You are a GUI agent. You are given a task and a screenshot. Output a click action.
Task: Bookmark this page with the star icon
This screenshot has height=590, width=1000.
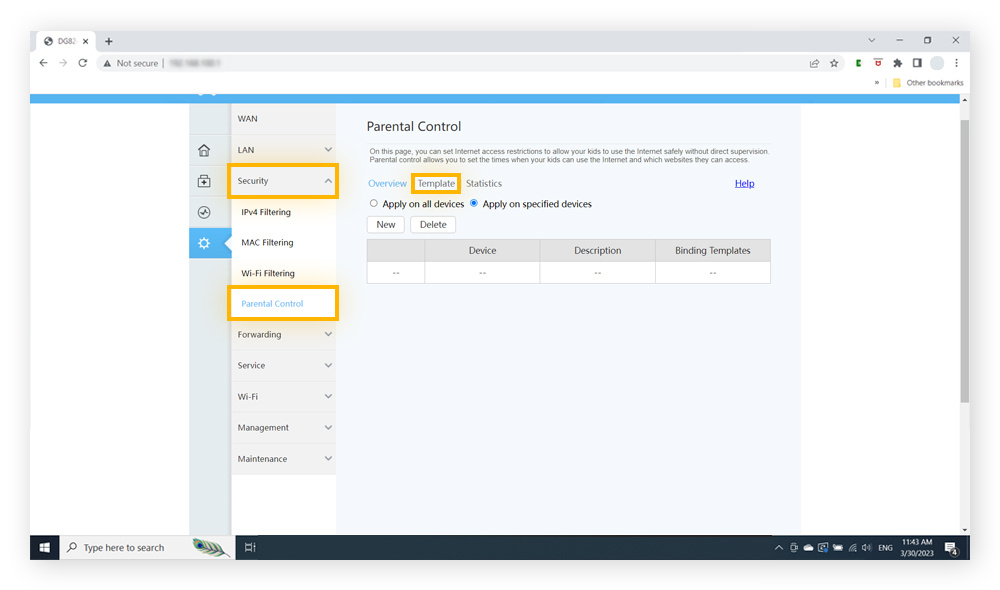tap(834, 63)
